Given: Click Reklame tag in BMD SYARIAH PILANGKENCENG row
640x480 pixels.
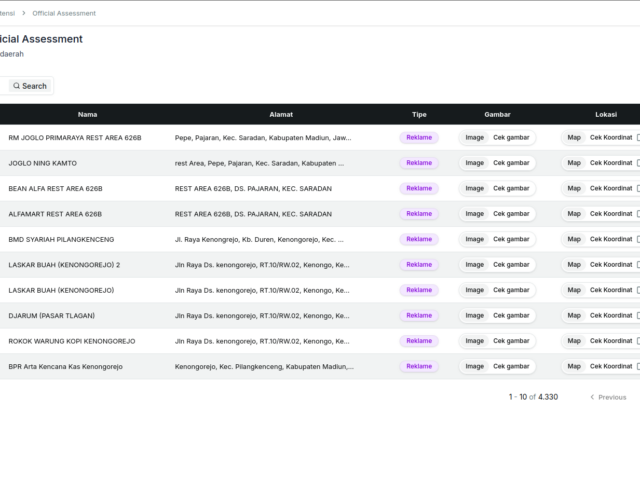Looking at the screenshot, I should tap(419, 239).
